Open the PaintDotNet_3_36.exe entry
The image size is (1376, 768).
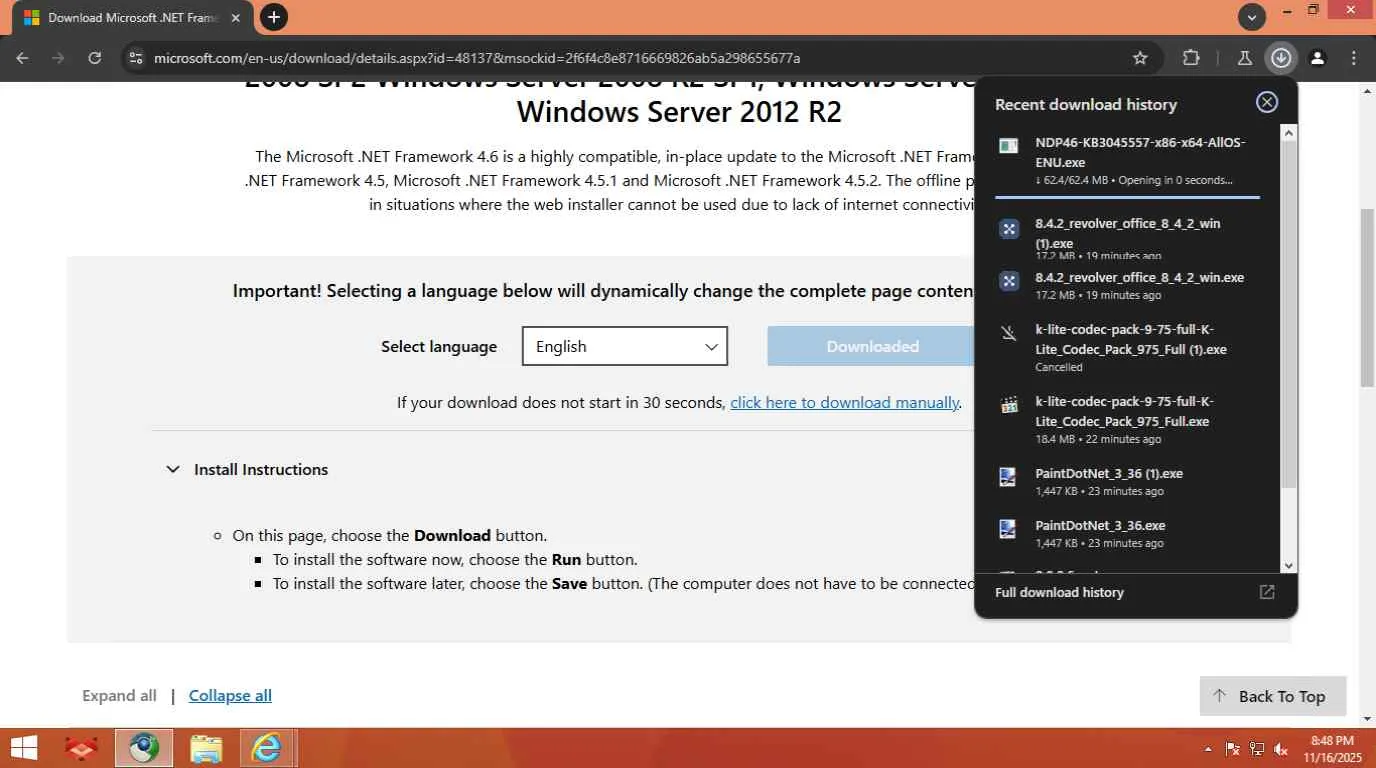(1128, 533)
